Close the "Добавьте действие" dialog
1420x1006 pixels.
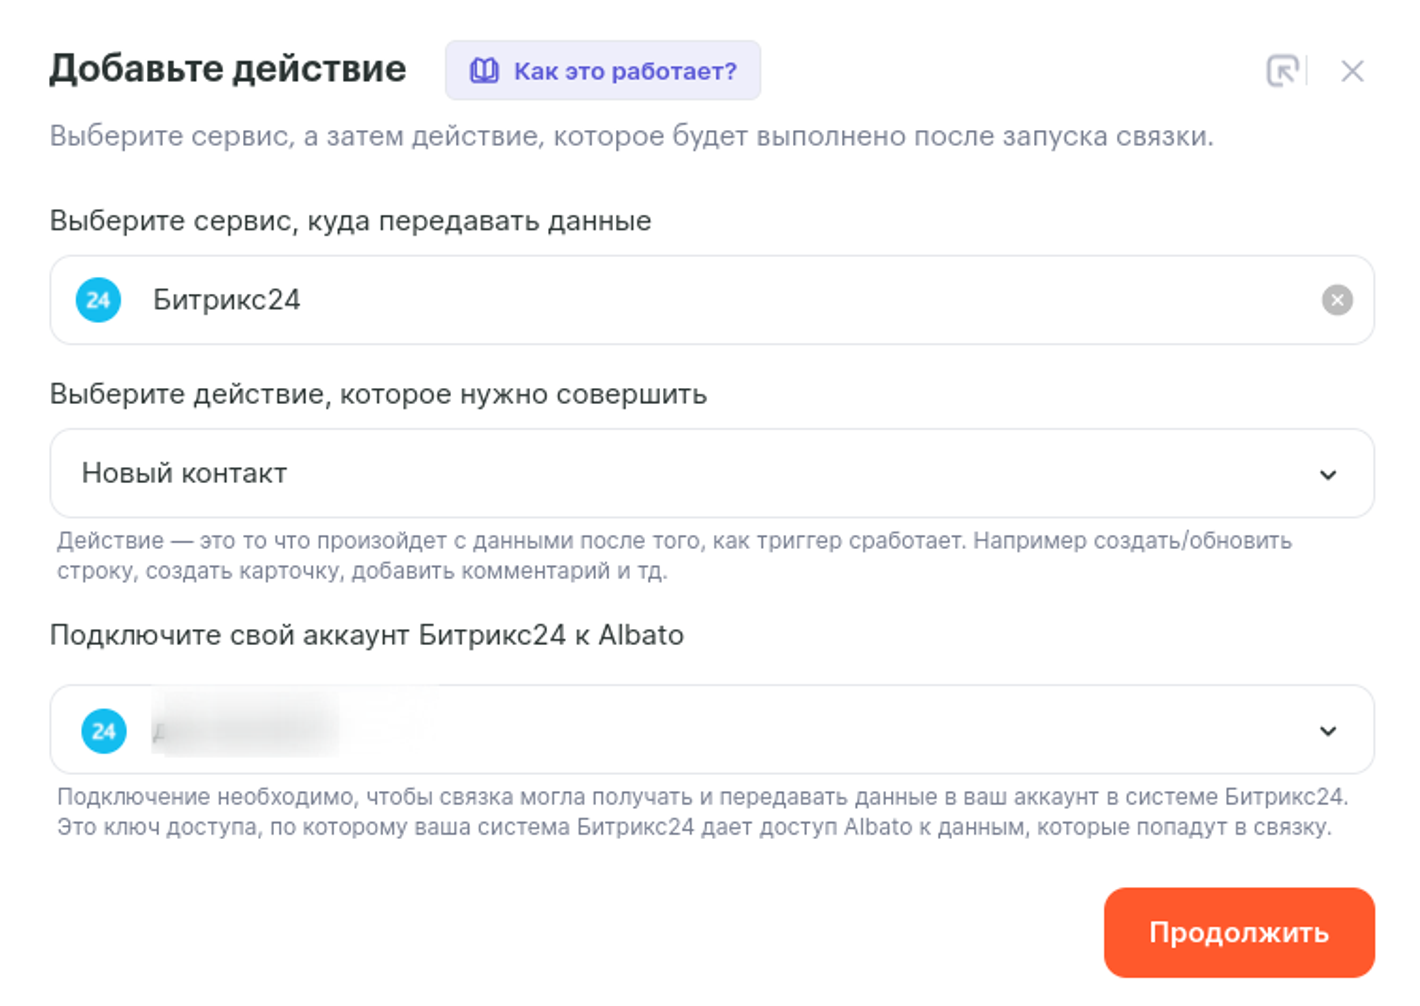click(x=1352, y=71)
